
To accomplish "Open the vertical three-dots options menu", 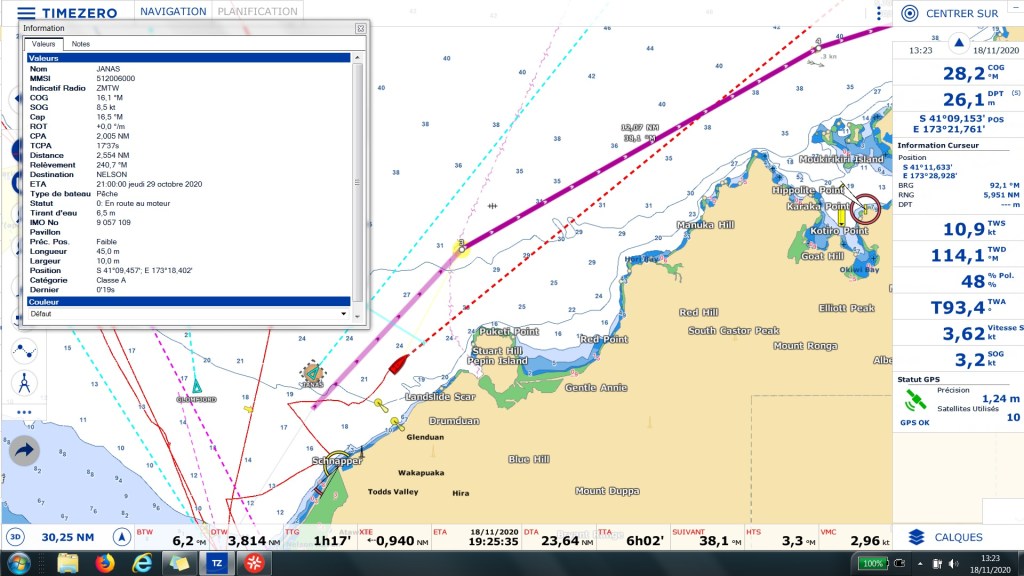I will pyautogui.click(x=878, y=13).
